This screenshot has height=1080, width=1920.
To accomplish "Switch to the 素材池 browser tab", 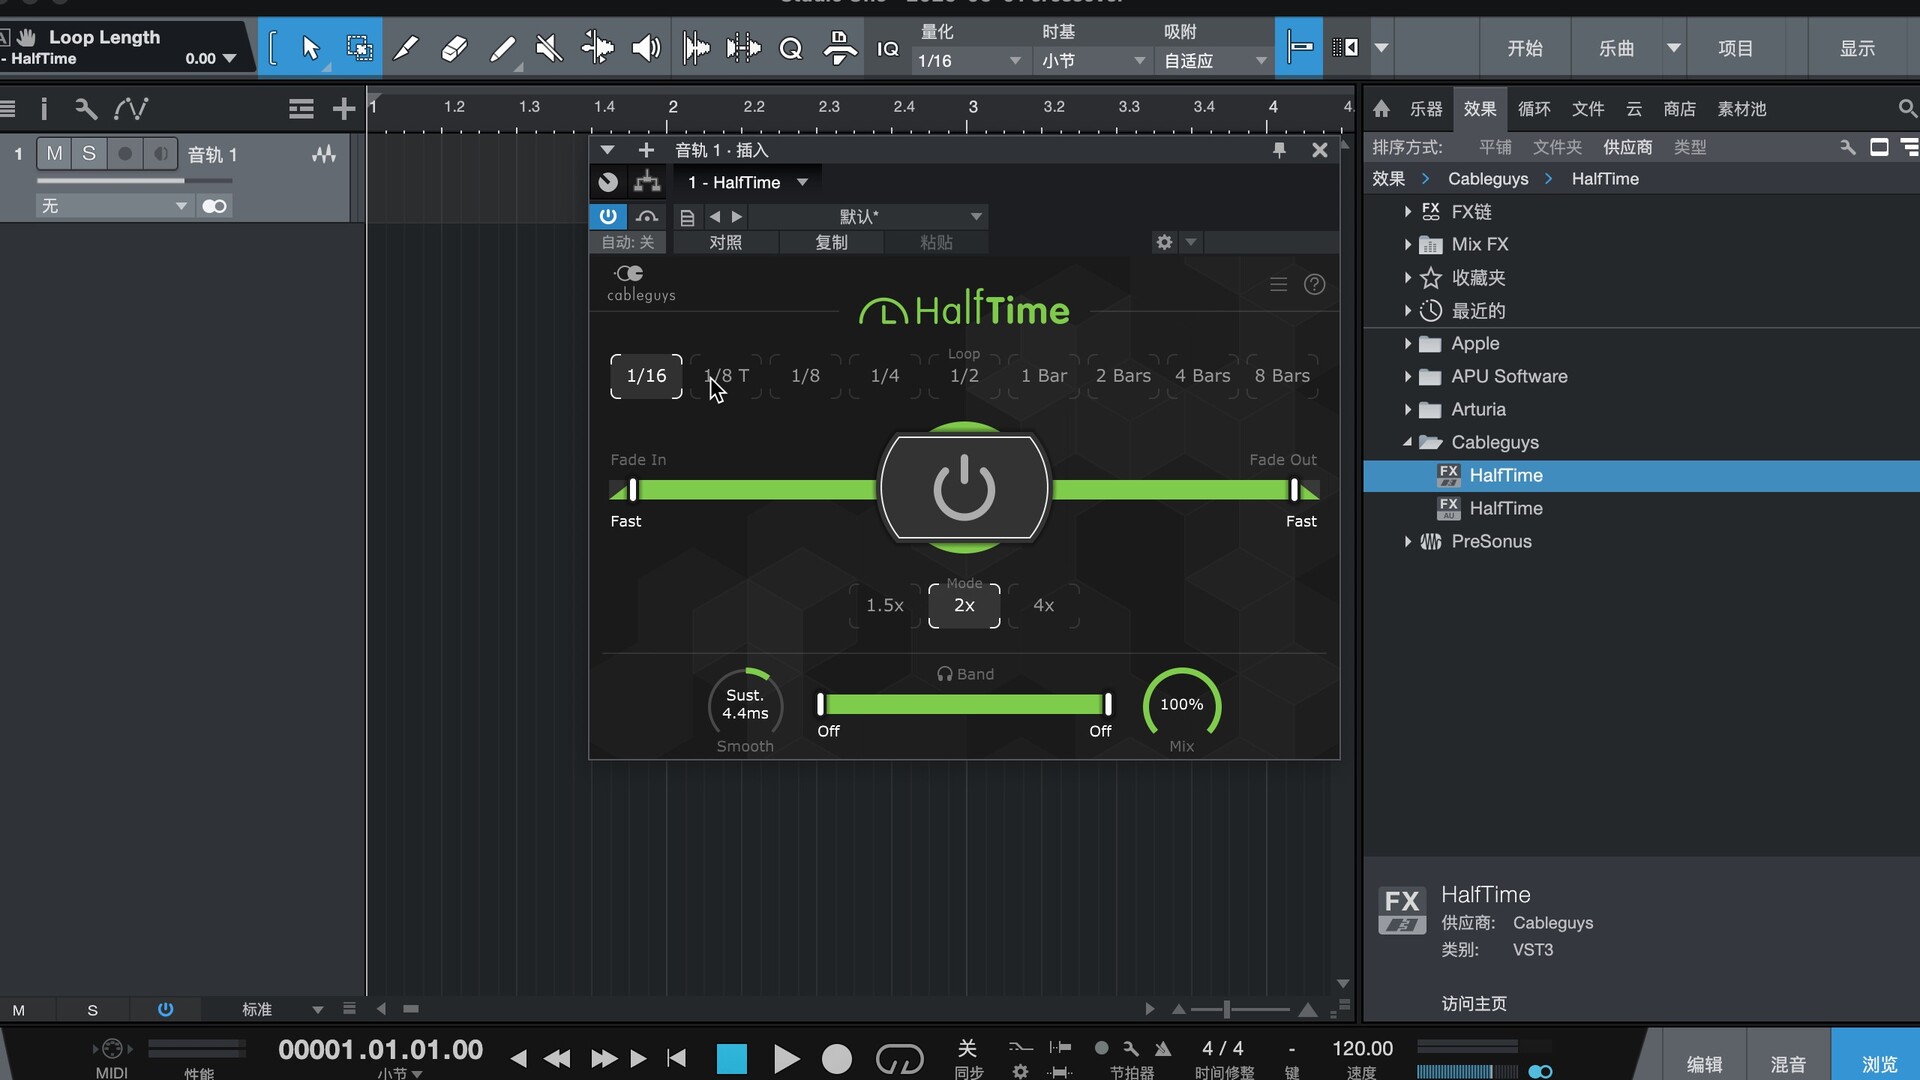I will tap(1741, 108).
